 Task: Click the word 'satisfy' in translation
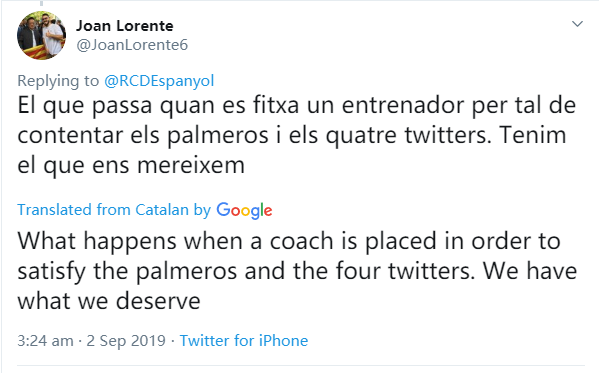tap(52, 272)
